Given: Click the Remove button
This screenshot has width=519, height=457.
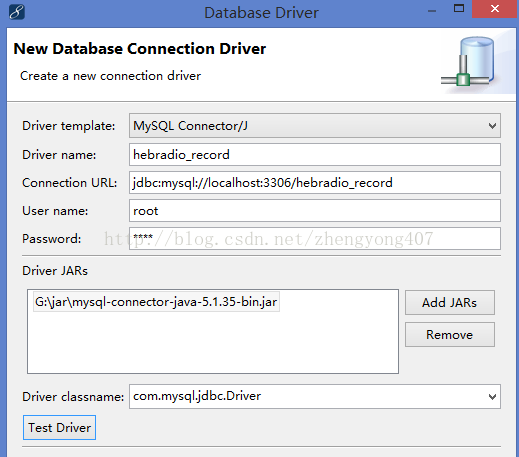Looking at the screenshot, I should [450, 335].
